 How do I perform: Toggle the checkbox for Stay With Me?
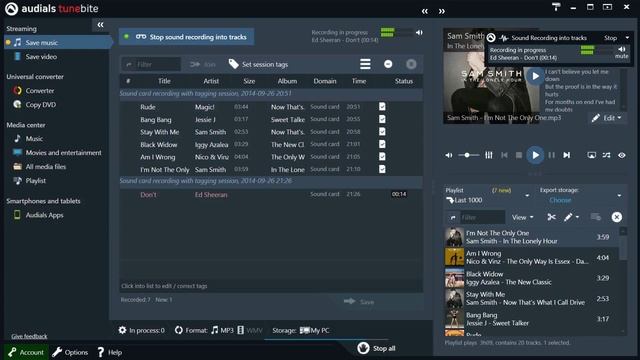coord(382,131)
